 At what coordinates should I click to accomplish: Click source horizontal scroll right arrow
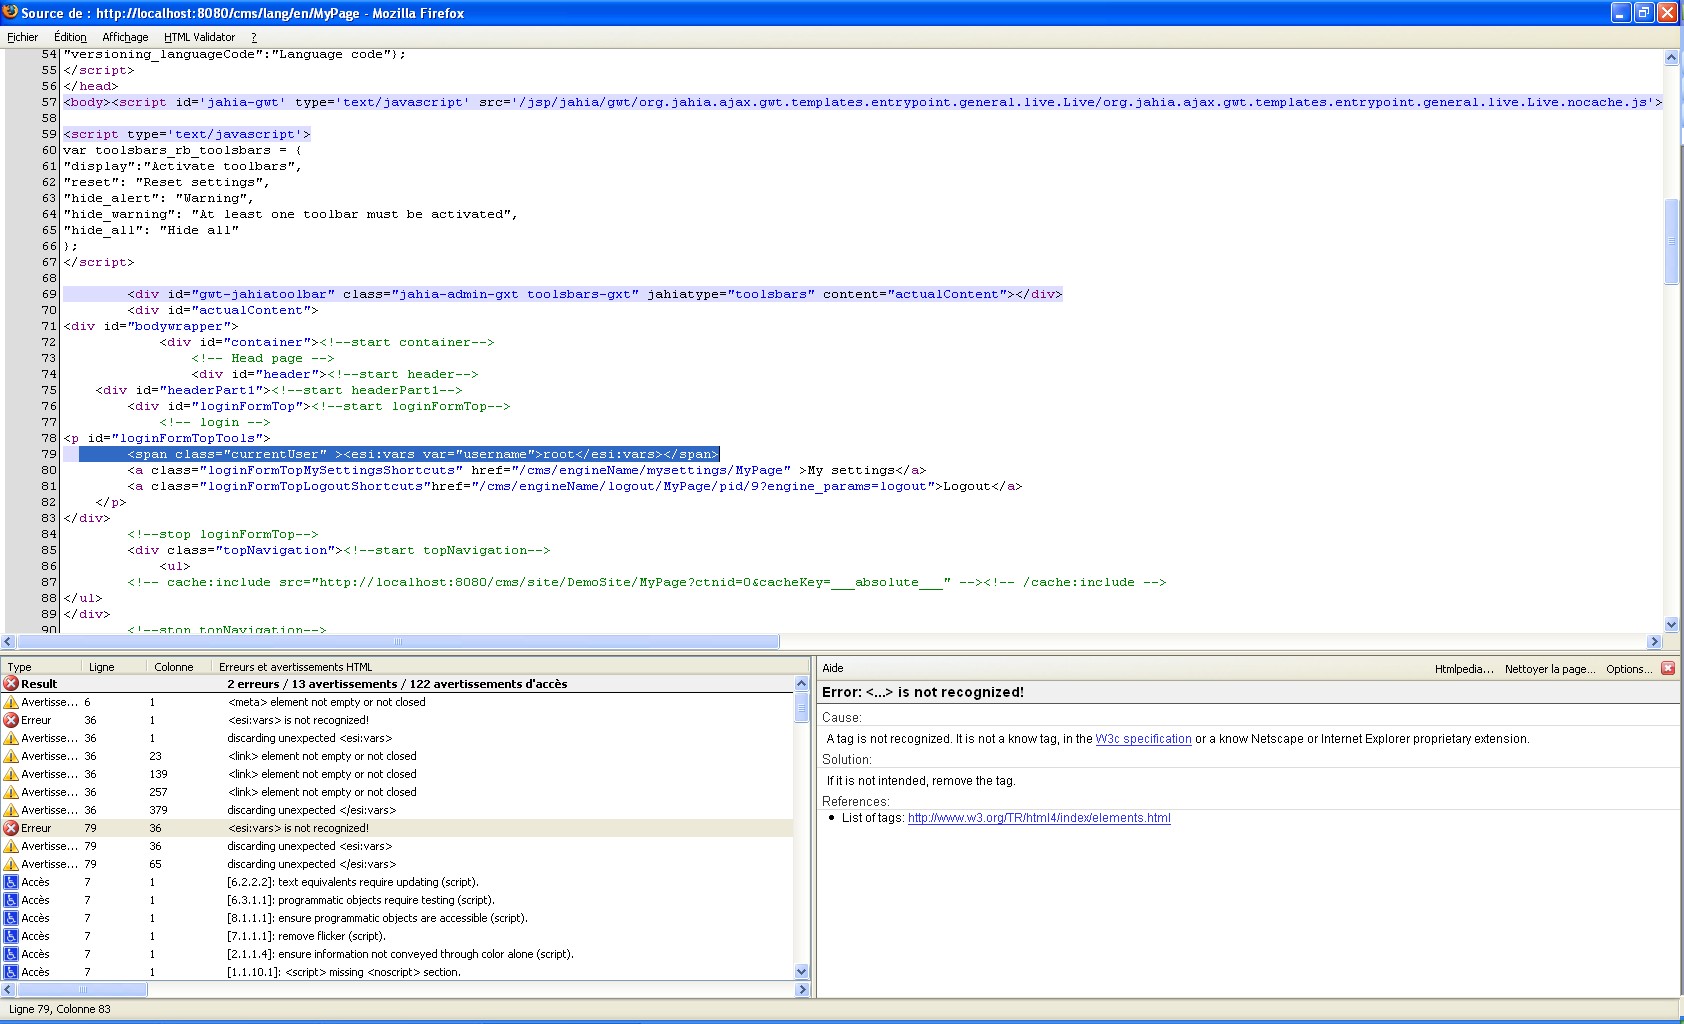(x=1654, y=642)
